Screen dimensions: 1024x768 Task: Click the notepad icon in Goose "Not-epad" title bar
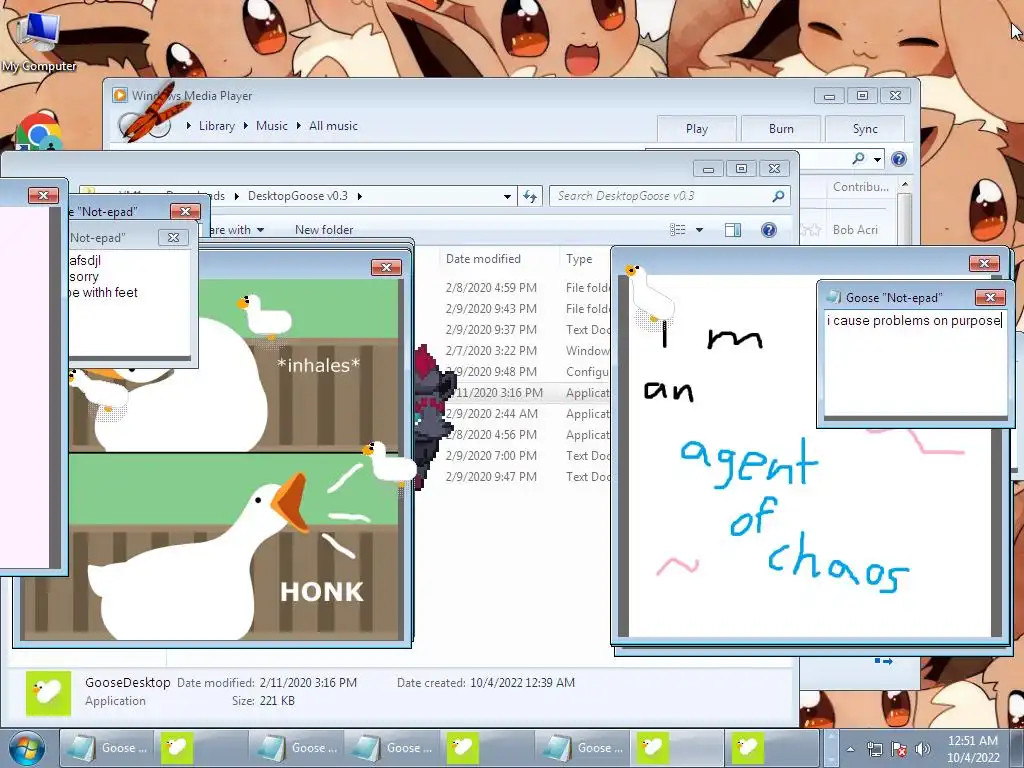click(833, 297)
